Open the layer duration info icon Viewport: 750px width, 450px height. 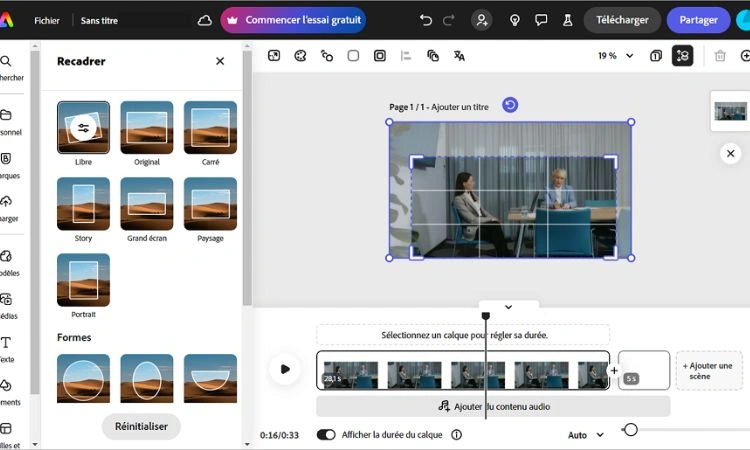point(456,435)
